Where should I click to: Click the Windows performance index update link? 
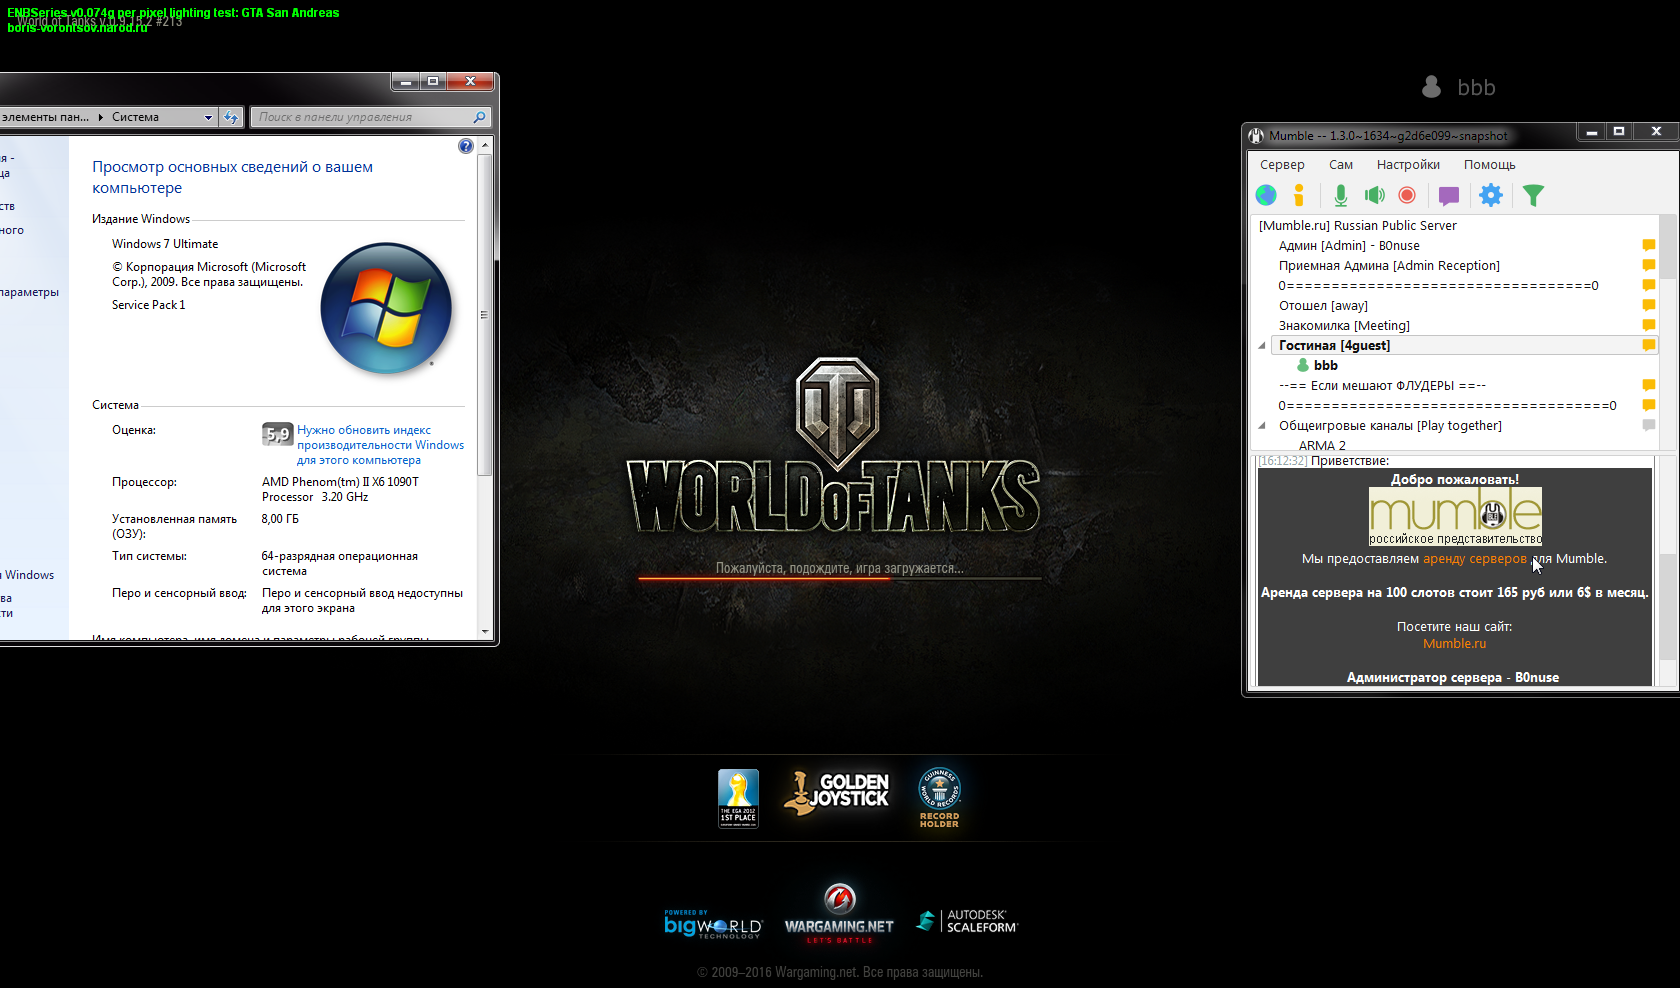pos(380,445)
